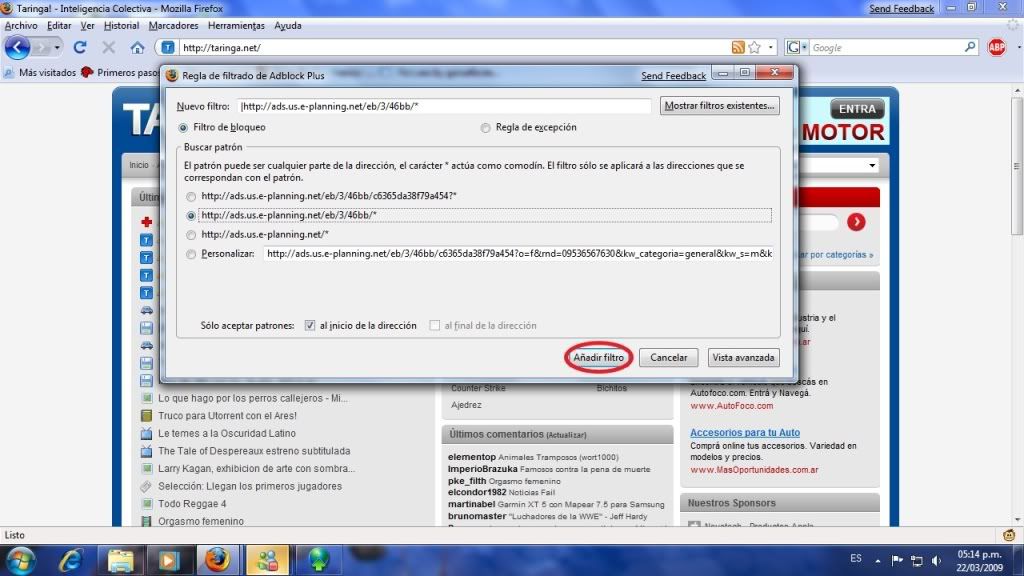The width and height of the screenshot is (1024, 576).
Task: Click the Taringa site favicon in address bar
Action: click(168, 48)
